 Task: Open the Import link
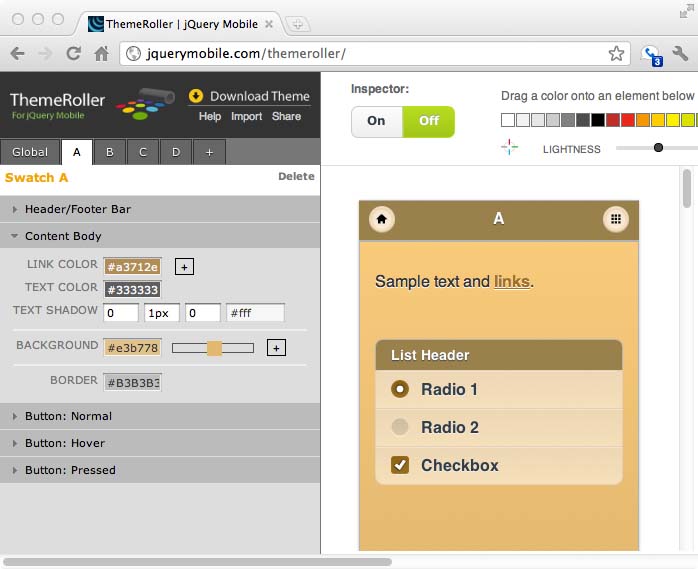tap(246, 116)
